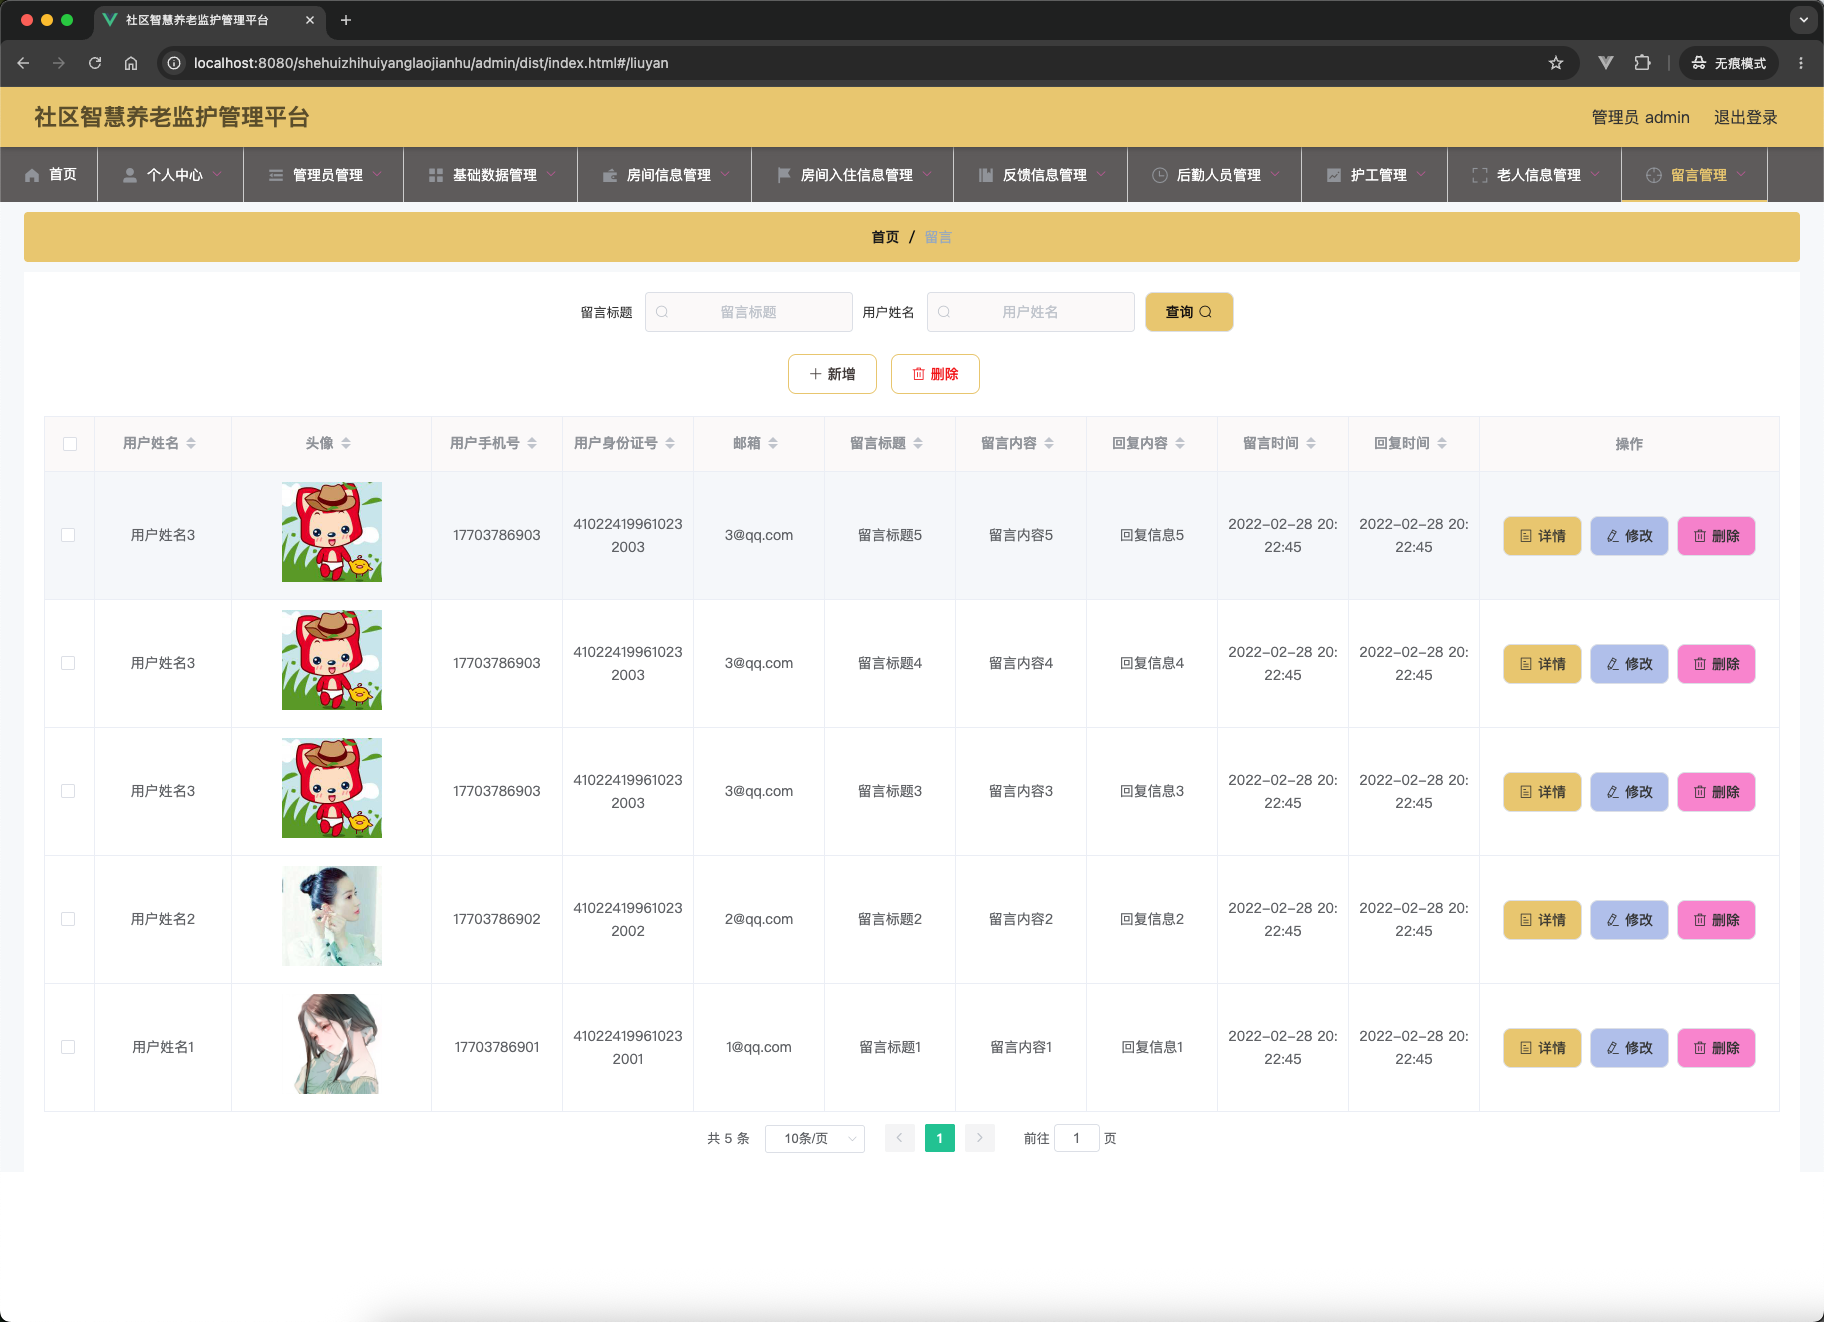1824x1322 pixels.
Task: Open the 首页 navigation tab
Action: point(50,175)
